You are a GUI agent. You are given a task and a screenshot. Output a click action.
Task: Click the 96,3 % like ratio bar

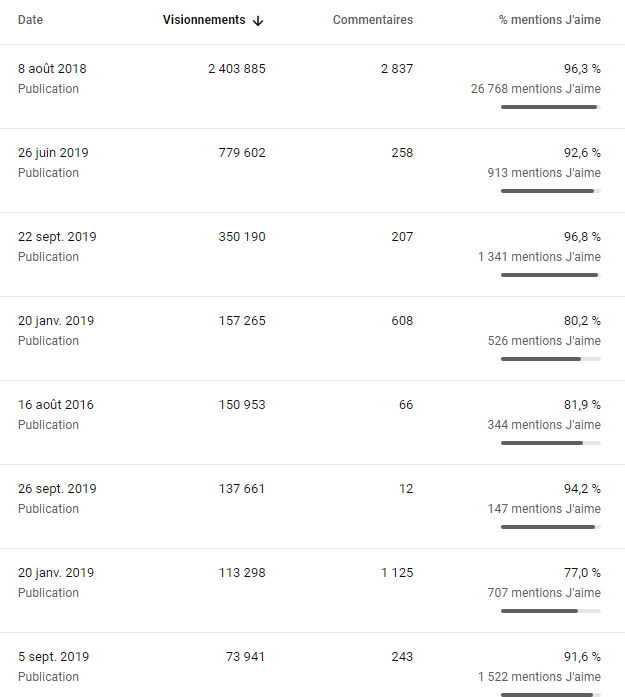coord(551,107)
